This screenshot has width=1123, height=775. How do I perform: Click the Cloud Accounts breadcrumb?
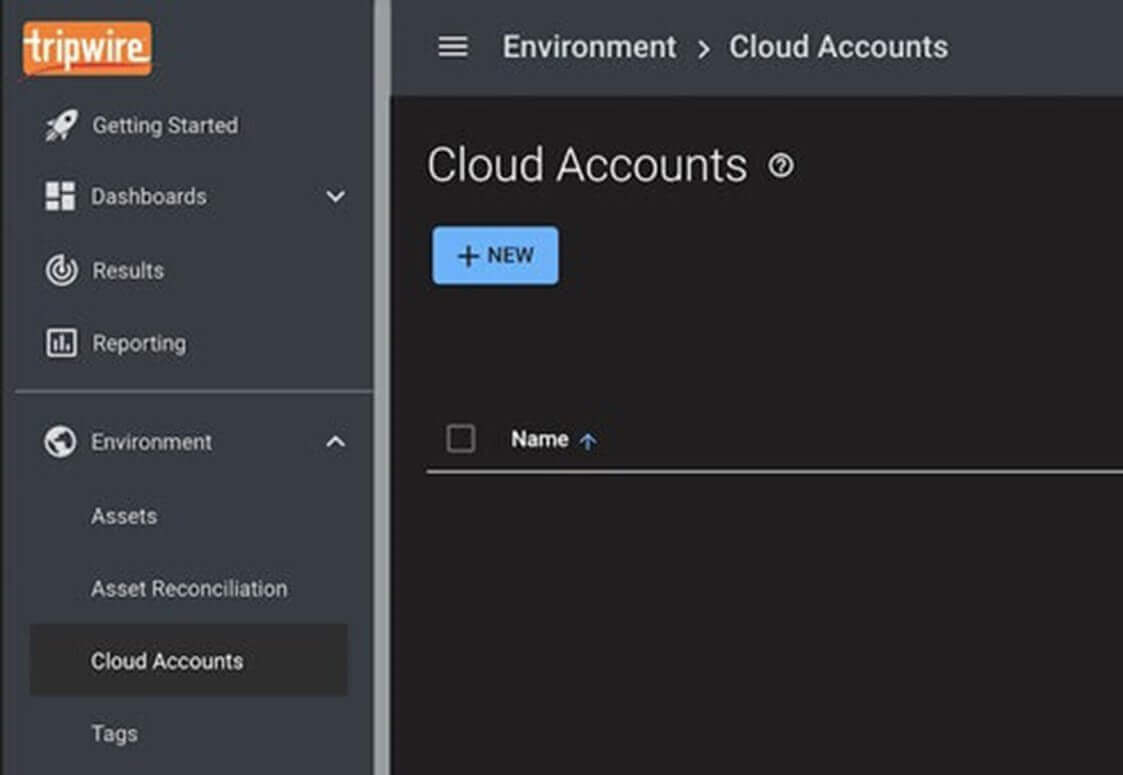point(838,47)
